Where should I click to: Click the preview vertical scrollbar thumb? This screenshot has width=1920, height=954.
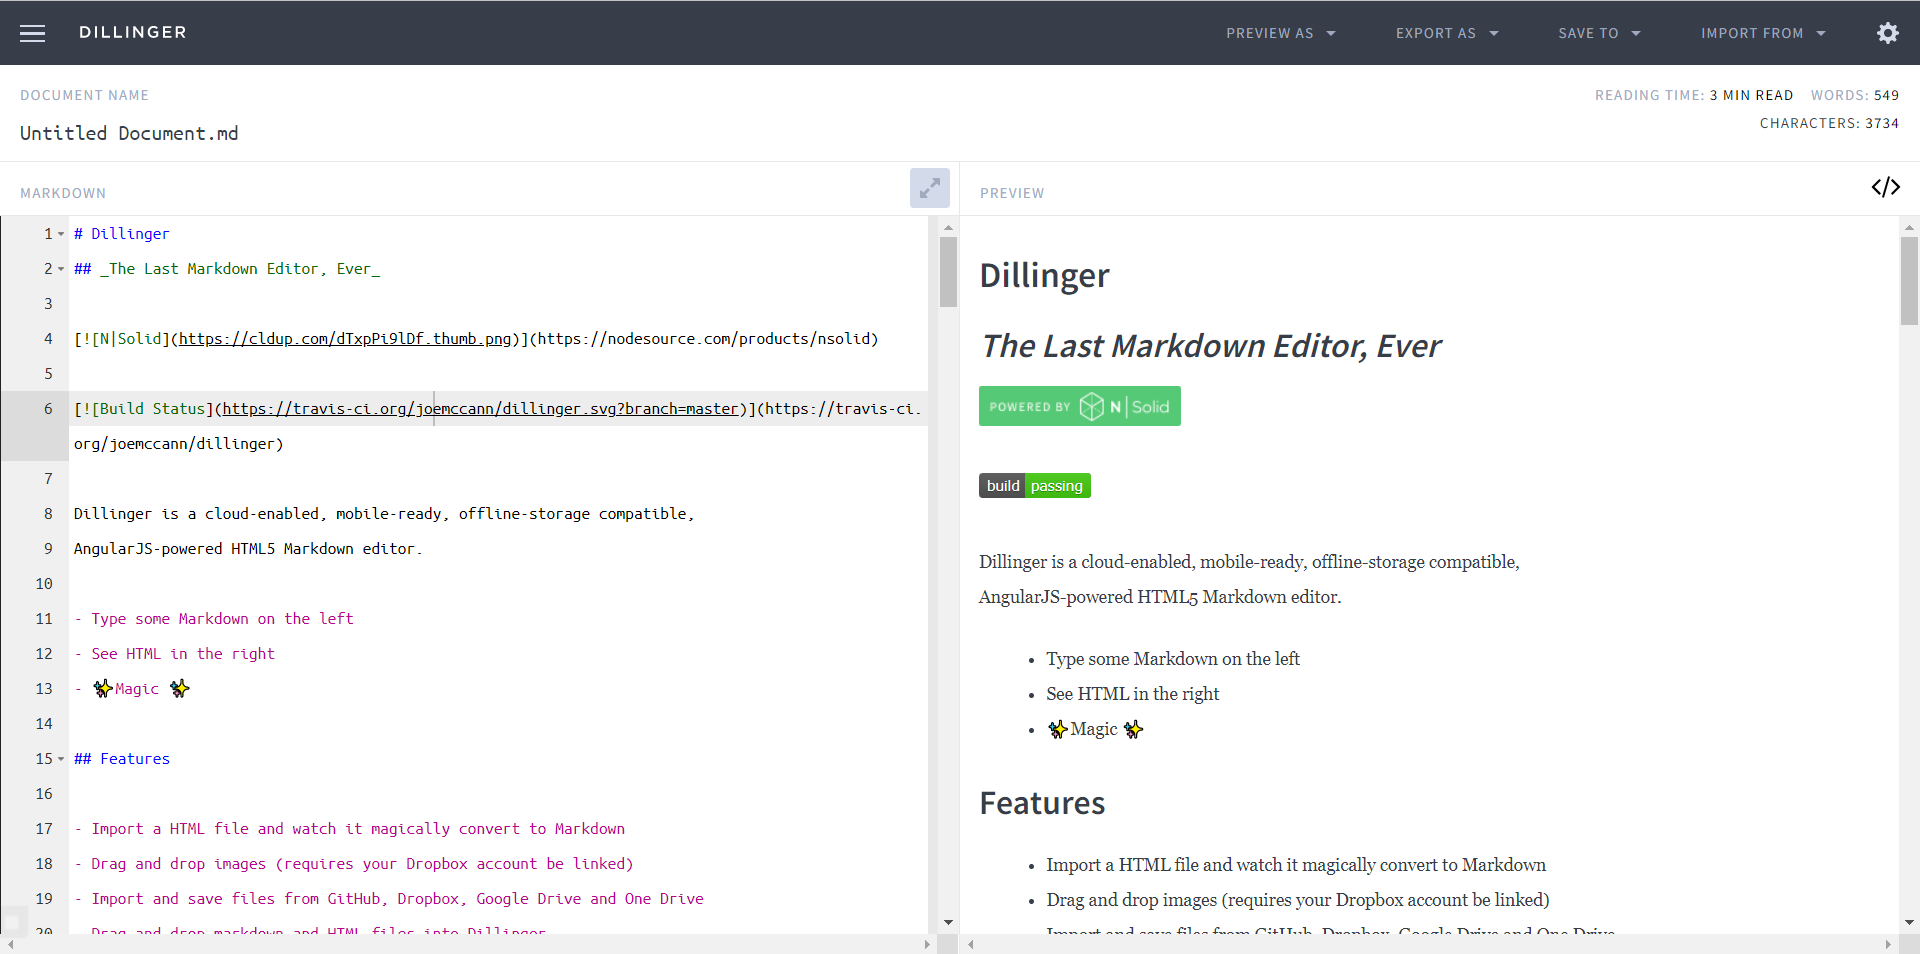1909,280
